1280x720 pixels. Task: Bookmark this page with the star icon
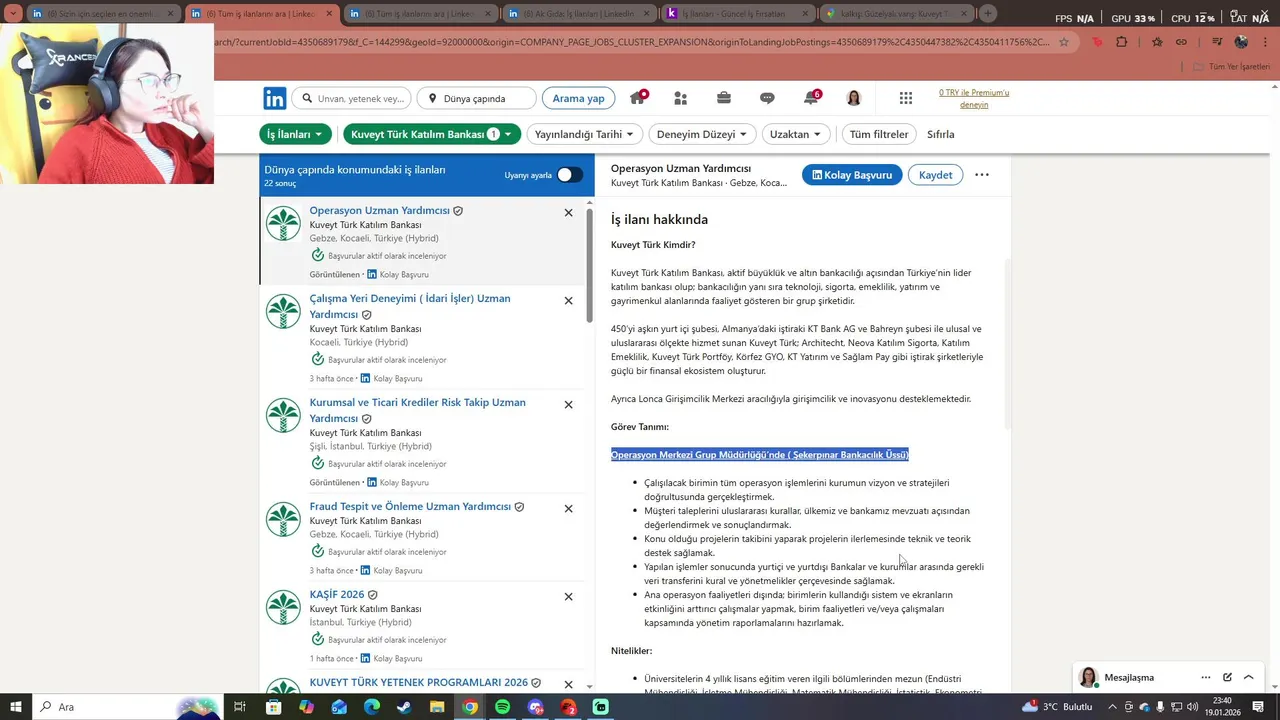click(1063, 42)
